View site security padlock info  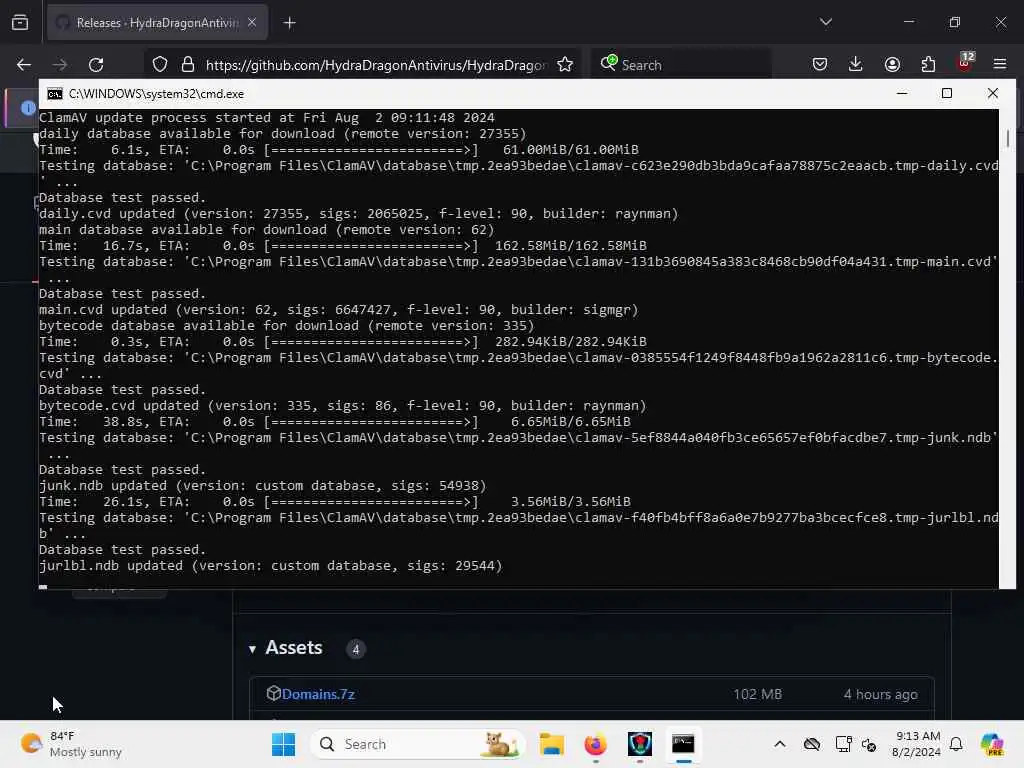pyautogui.click(x=188, y=65)
